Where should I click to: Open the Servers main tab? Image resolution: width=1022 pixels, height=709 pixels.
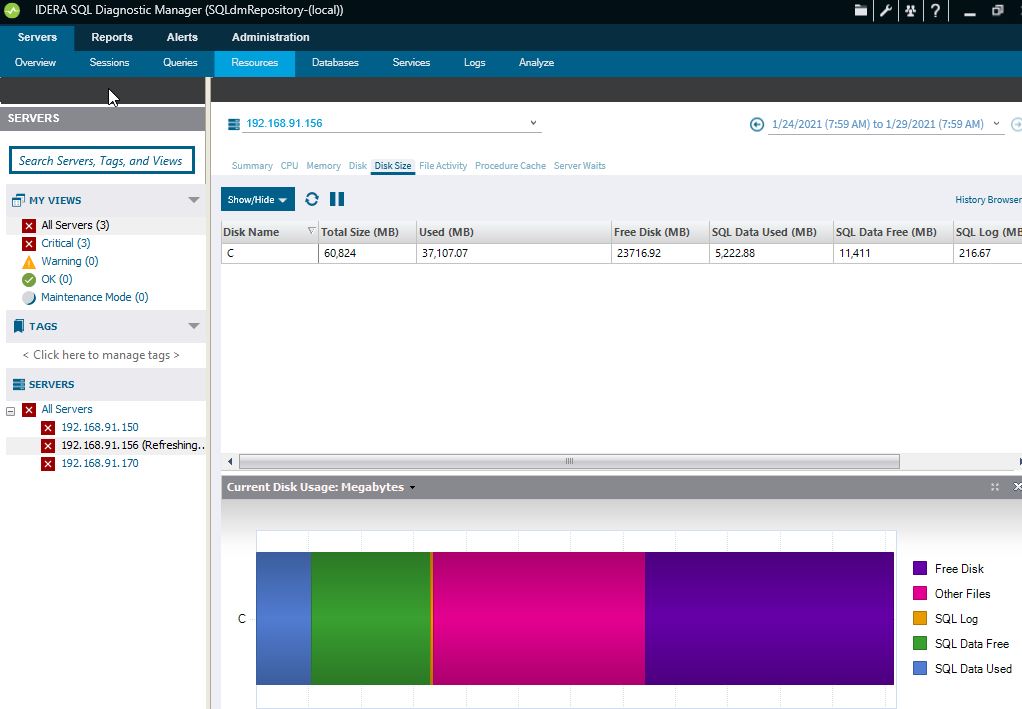[x=37, y=37]
